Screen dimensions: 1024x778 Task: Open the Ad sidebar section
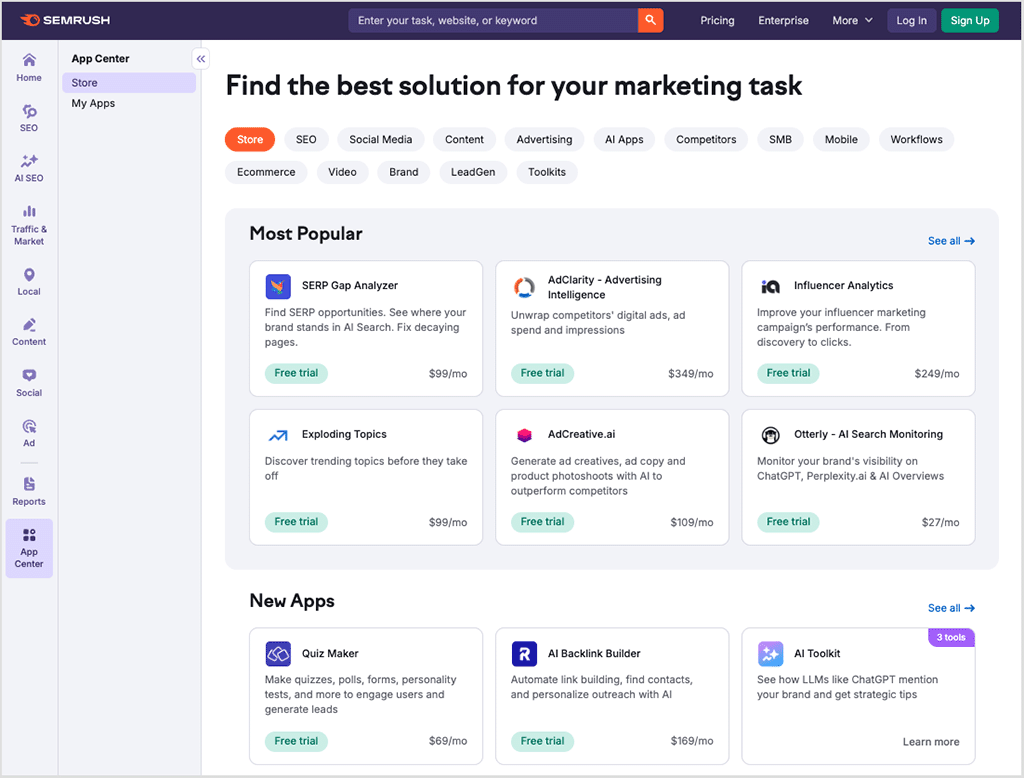(x=29, y=434)
